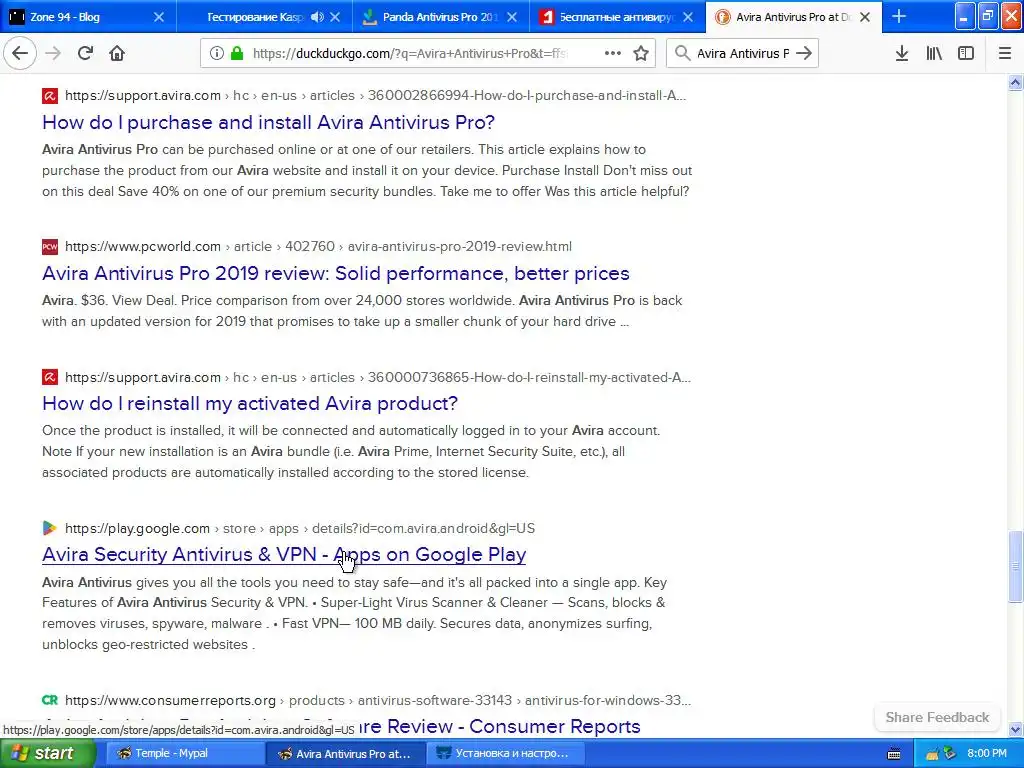Click the scrollbar down arrow

[1015, 729]
